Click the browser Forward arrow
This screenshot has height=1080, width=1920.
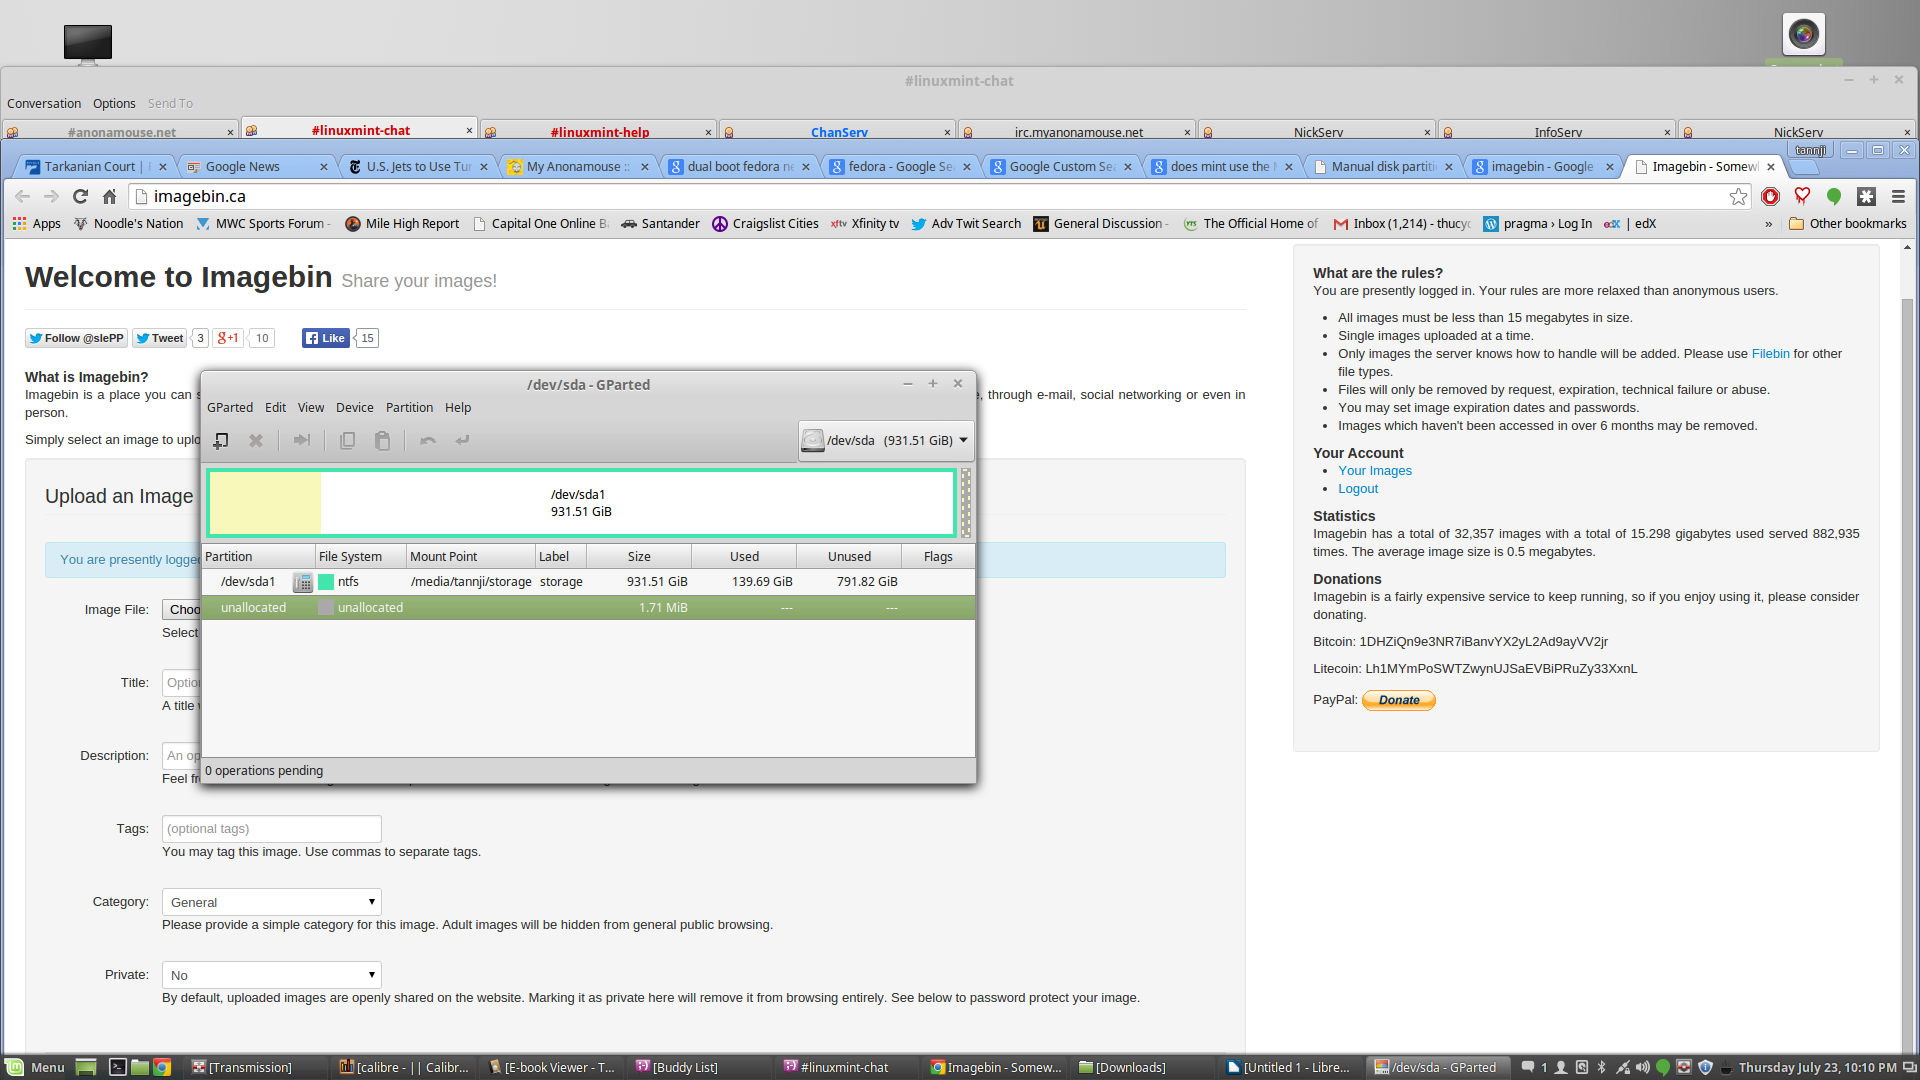(x=51, y=197)
